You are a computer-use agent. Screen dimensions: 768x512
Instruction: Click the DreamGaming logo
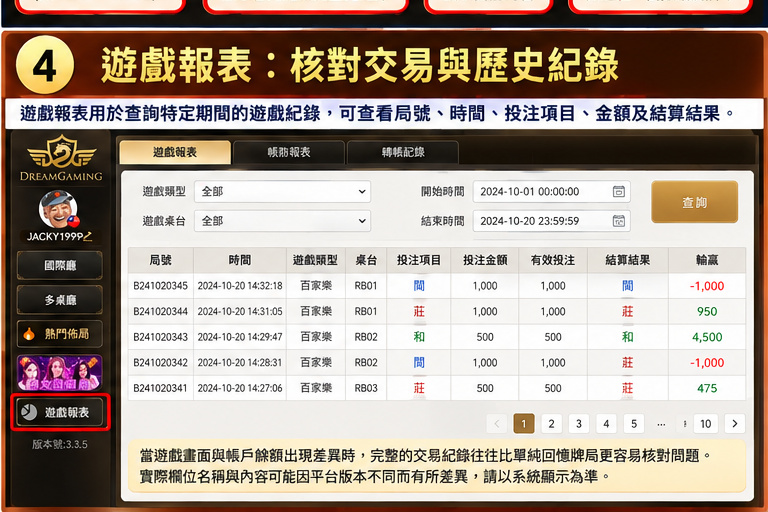61,158
